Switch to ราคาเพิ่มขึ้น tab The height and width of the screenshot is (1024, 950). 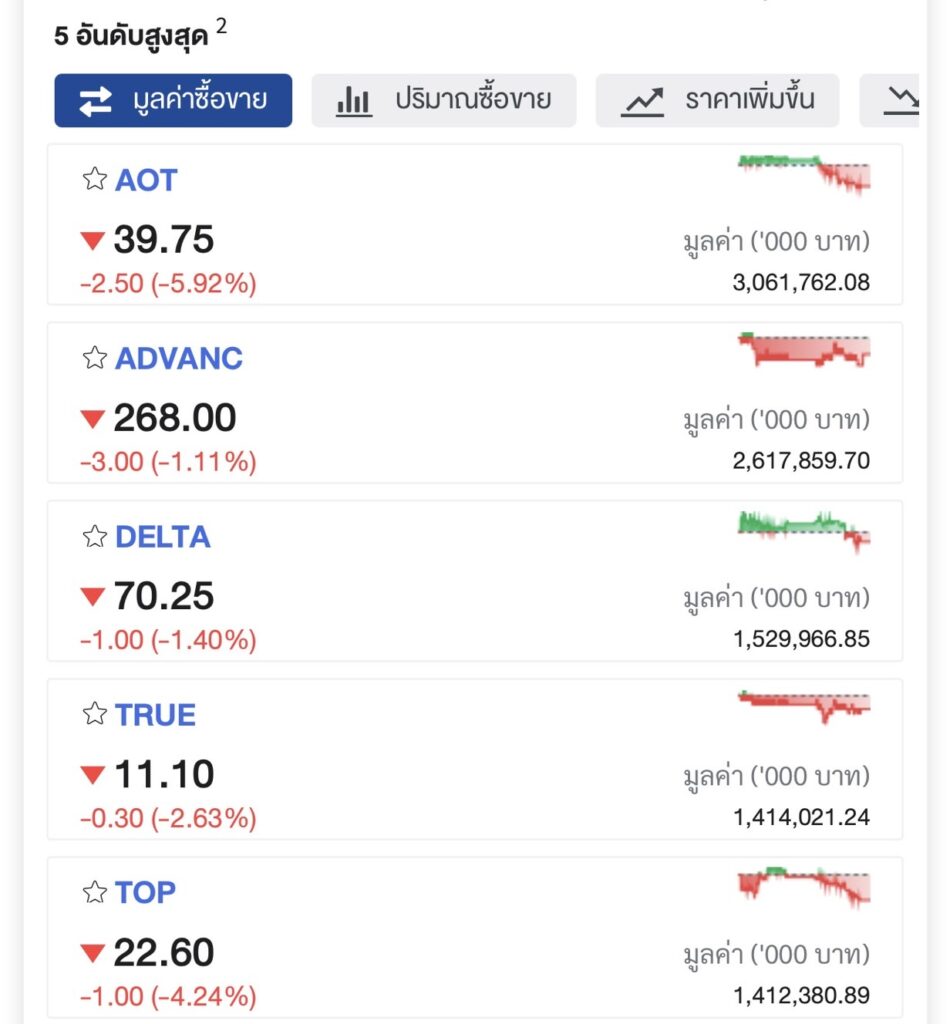(x=718, y=101)
